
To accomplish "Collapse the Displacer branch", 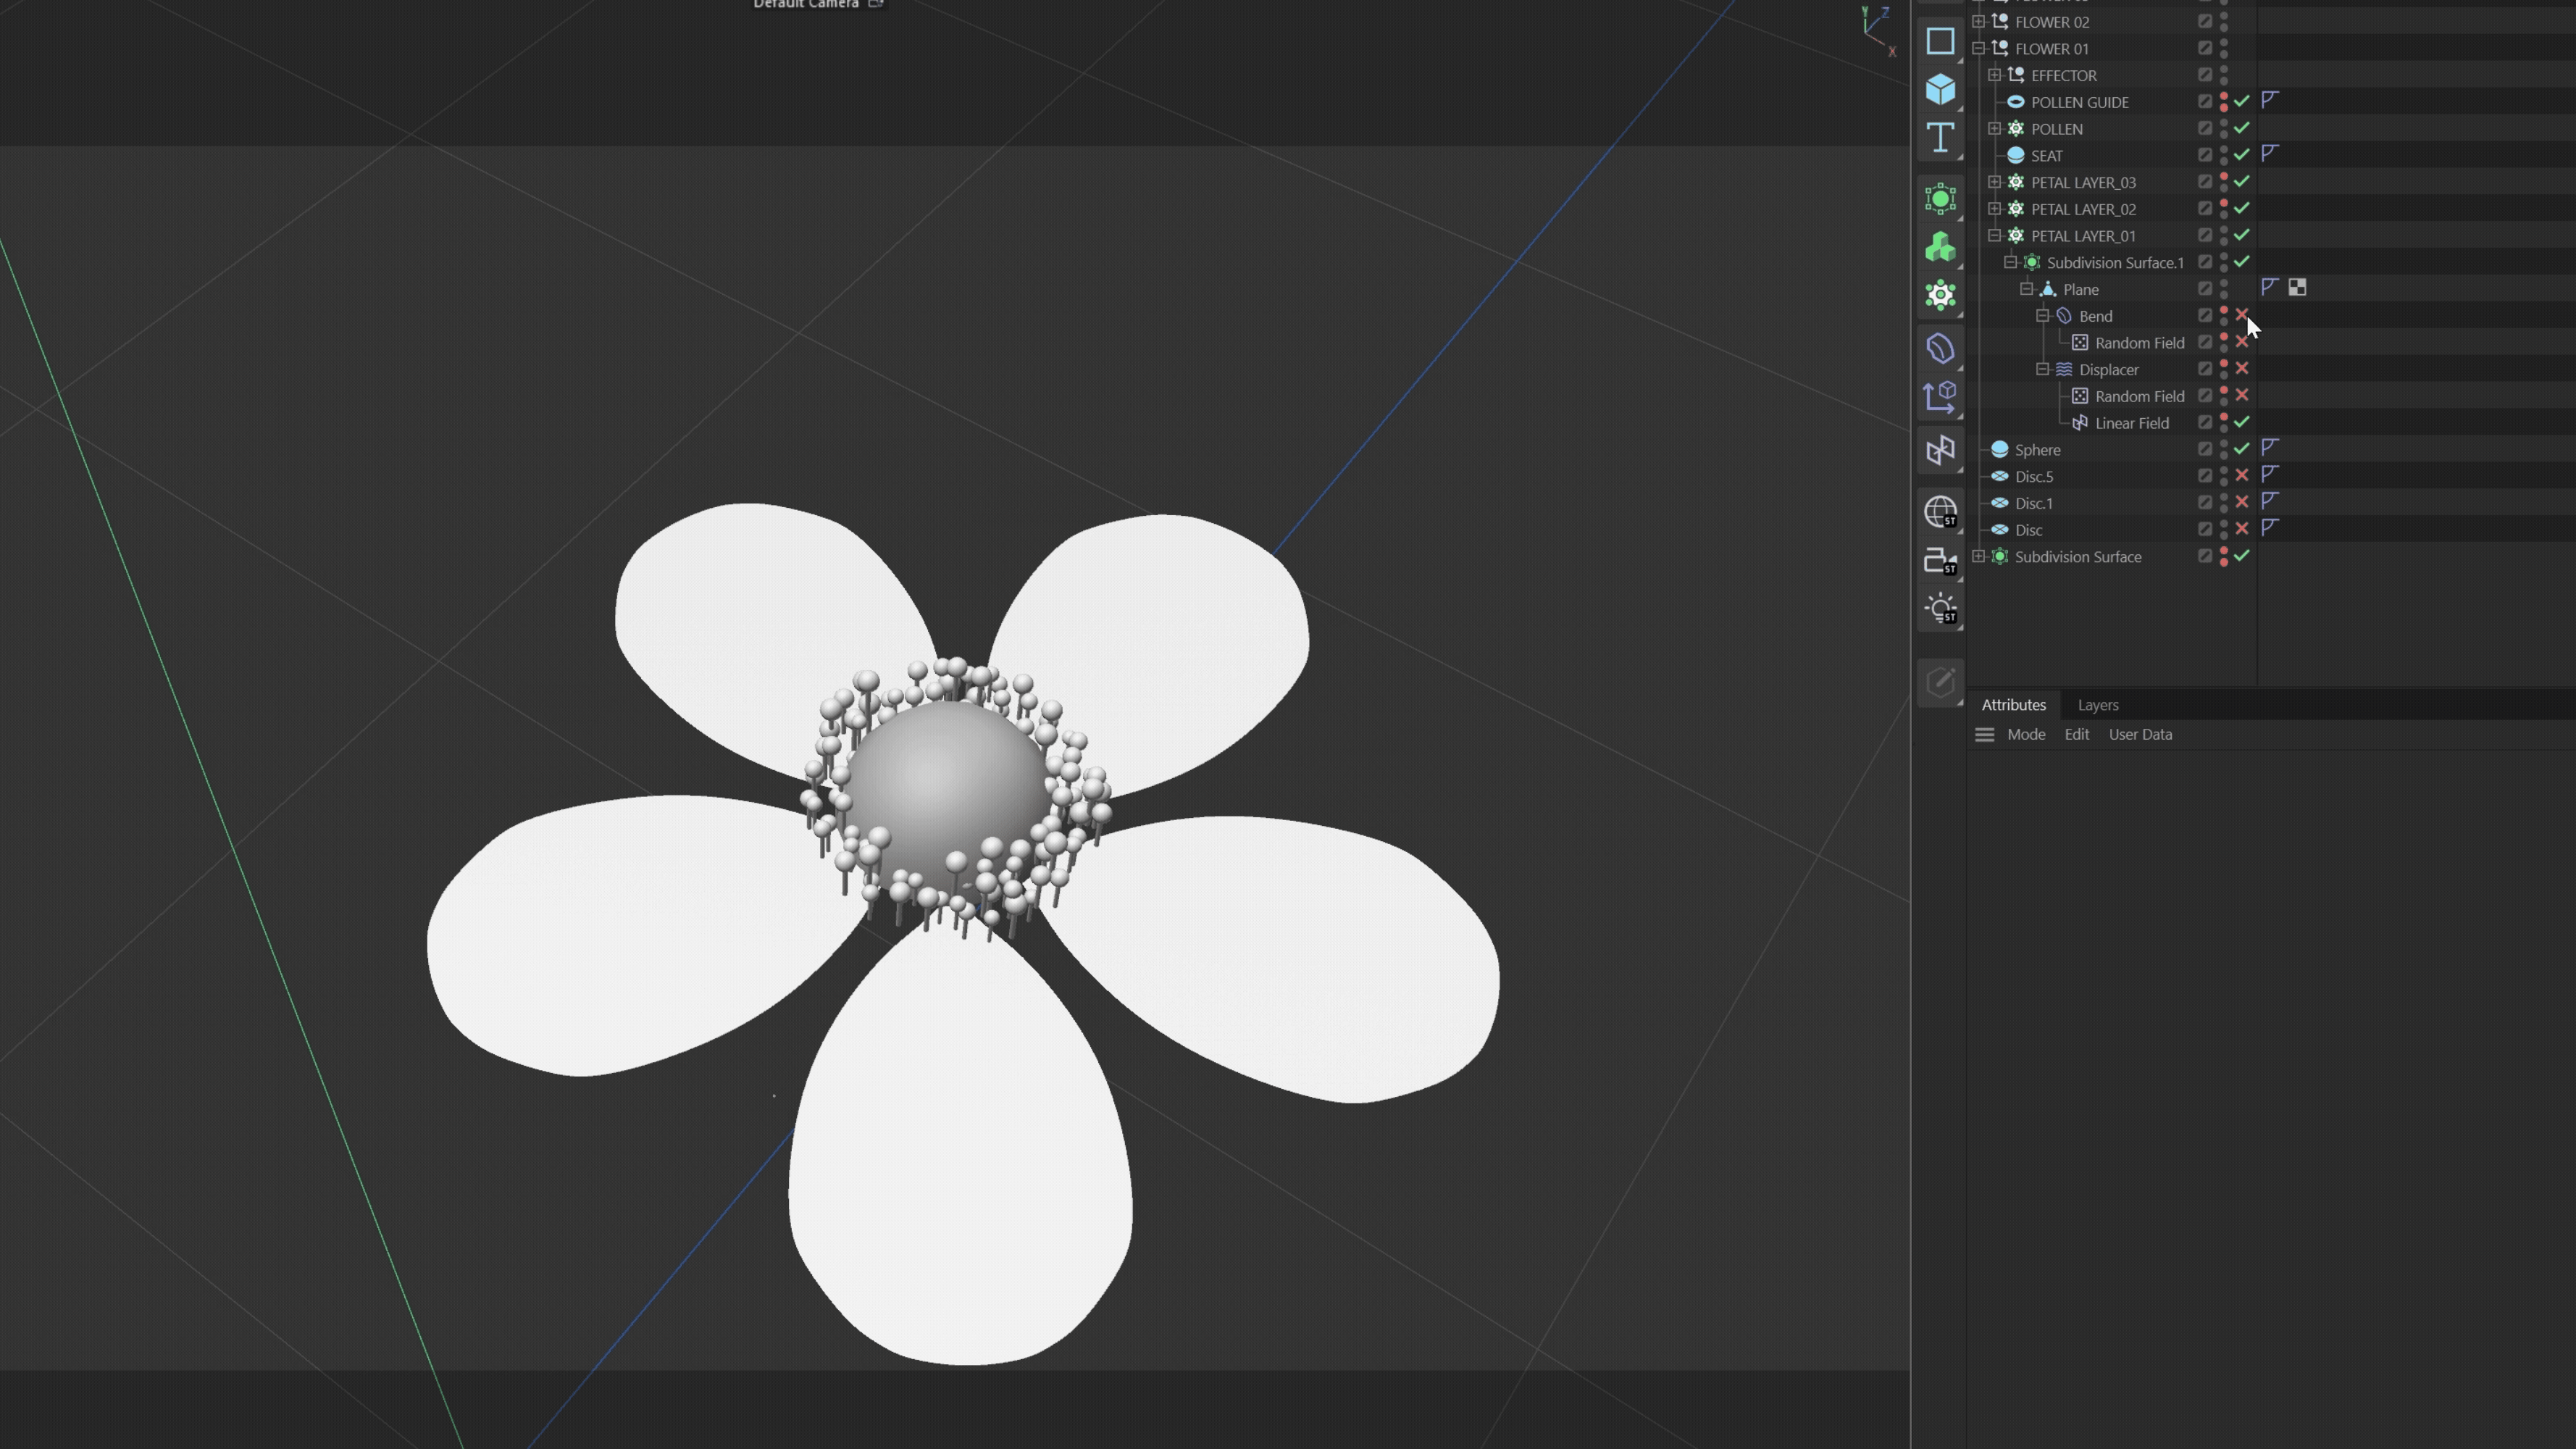I will tap(2043, 369).
